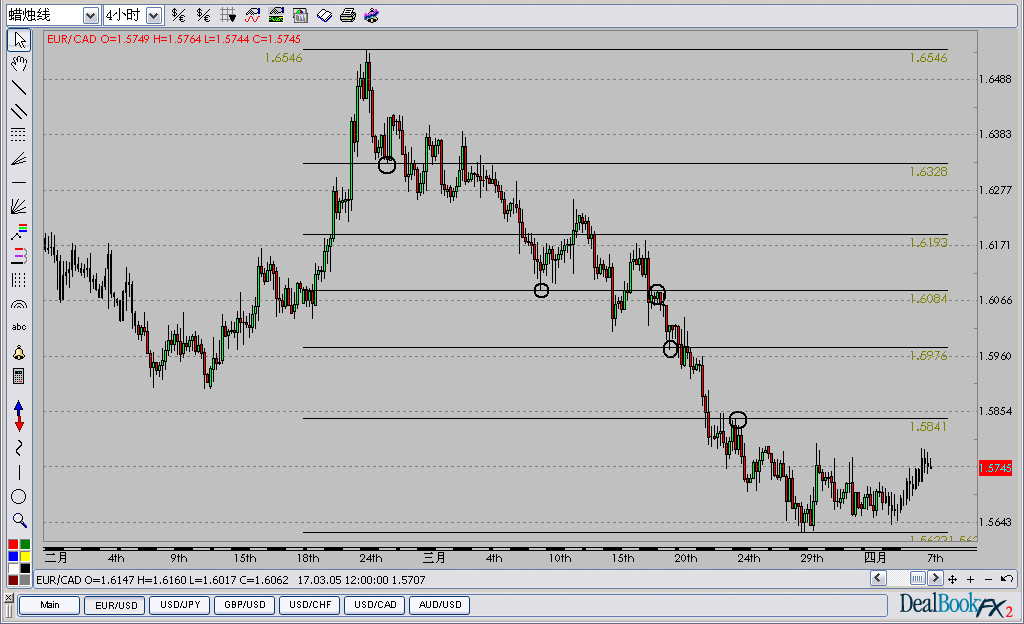Image resolution: width=1024 pixels, height=624 pixels.
Task: Click the Main button
Action: (50, 605)
